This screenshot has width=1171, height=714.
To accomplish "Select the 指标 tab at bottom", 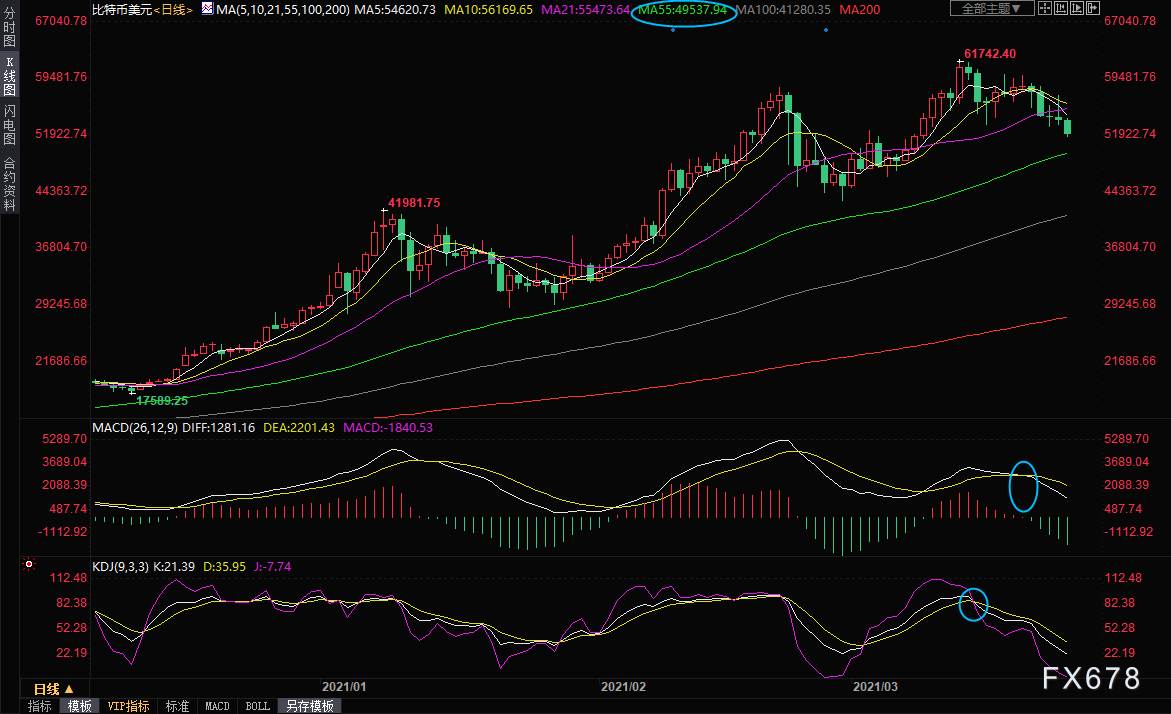I will (40, 706).
